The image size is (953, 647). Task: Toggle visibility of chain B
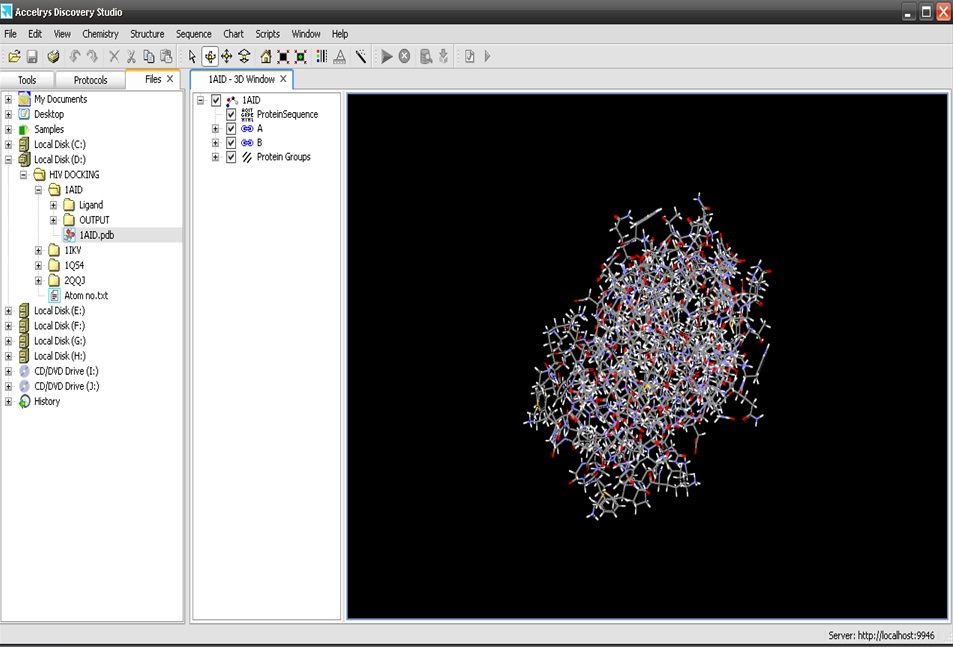(x=231, y=143)
